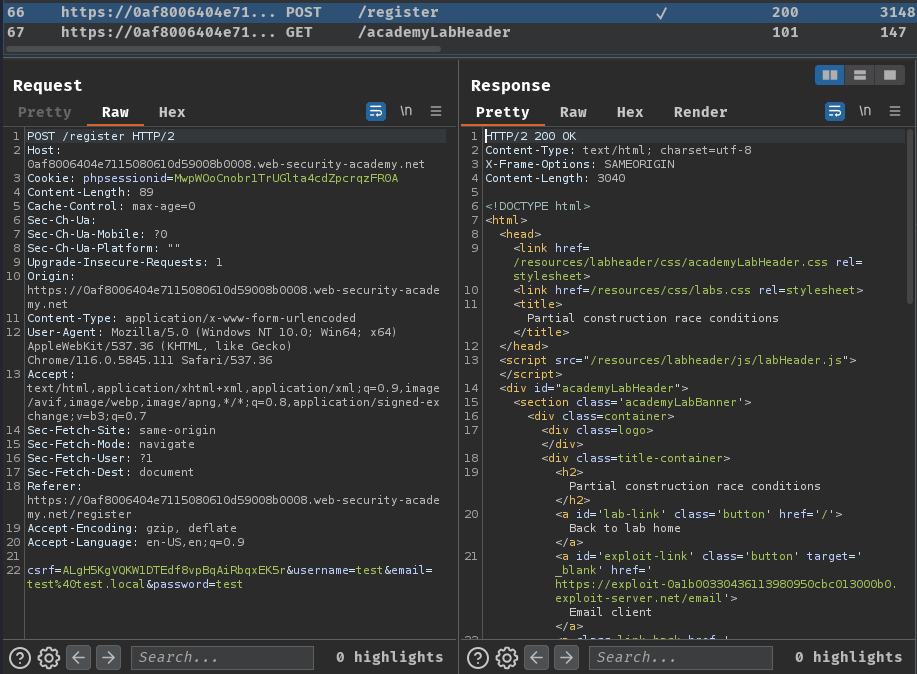The width and height of the screenshot is (917, 674).
Task: Open the Hex tab in Request panel
Action: [172, 112]
